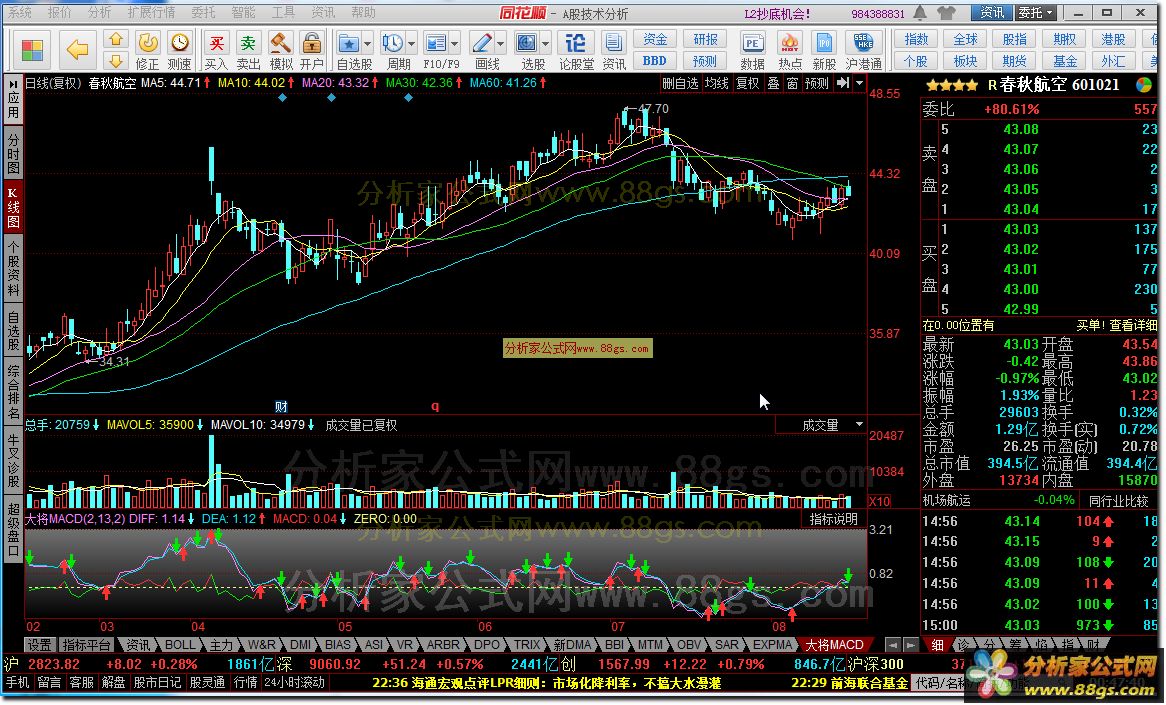The width and height of the screenshot is (1166, 705).
Task: Expand the 周期 dropdown arrow
Action: point(410,44)
